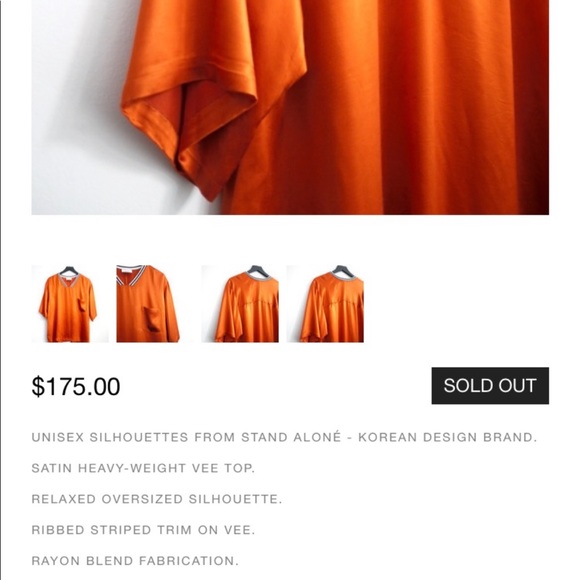Click the pocket in the second thumbnail
The width and height of the screenshot is (580, 580).
click(x=152, y=319)
